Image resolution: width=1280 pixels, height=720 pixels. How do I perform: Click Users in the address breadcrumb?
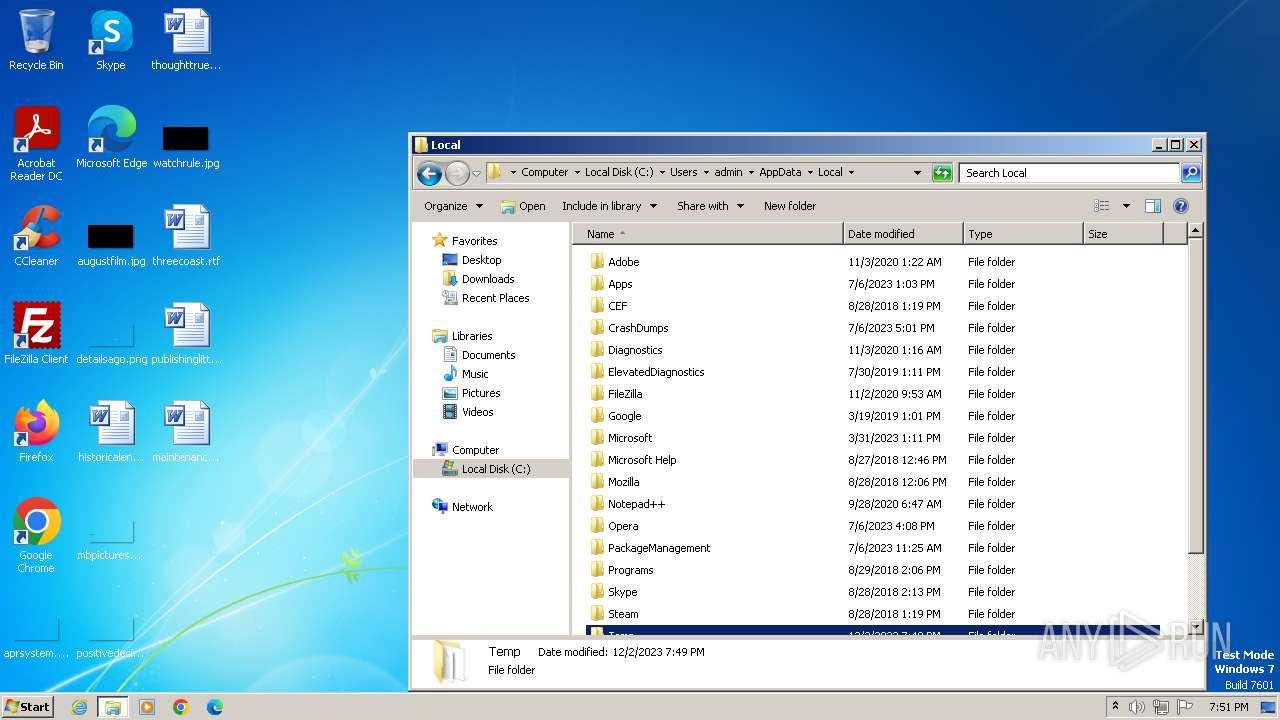[x=684, y=173]
